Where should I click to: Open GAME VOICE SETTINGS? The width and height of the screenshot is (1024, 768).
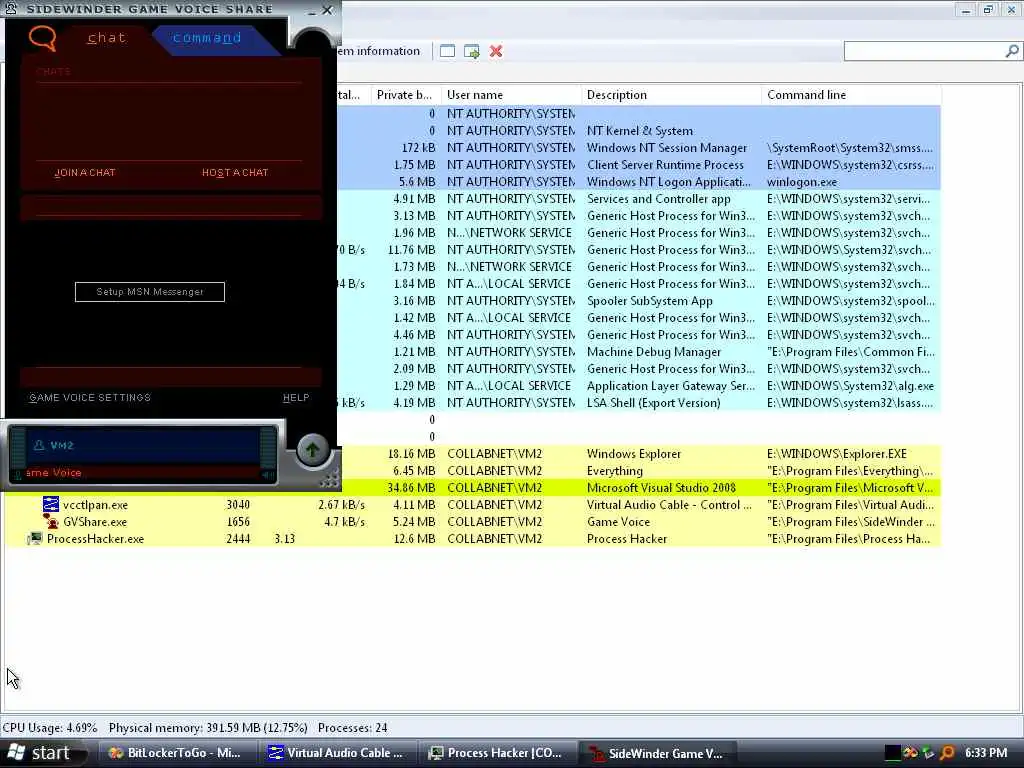pos(90,397)
